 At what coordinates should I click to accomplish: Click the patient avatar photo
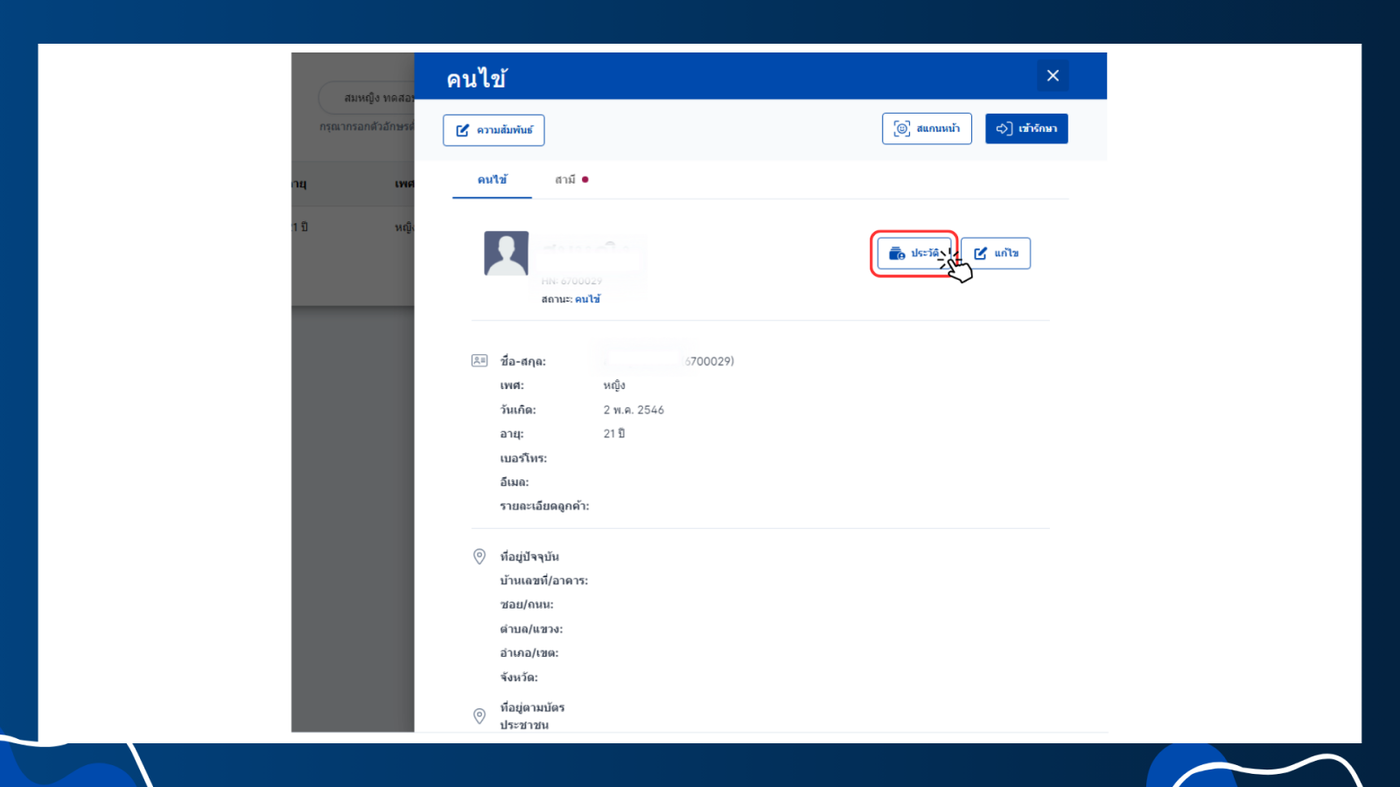point(506,253)
